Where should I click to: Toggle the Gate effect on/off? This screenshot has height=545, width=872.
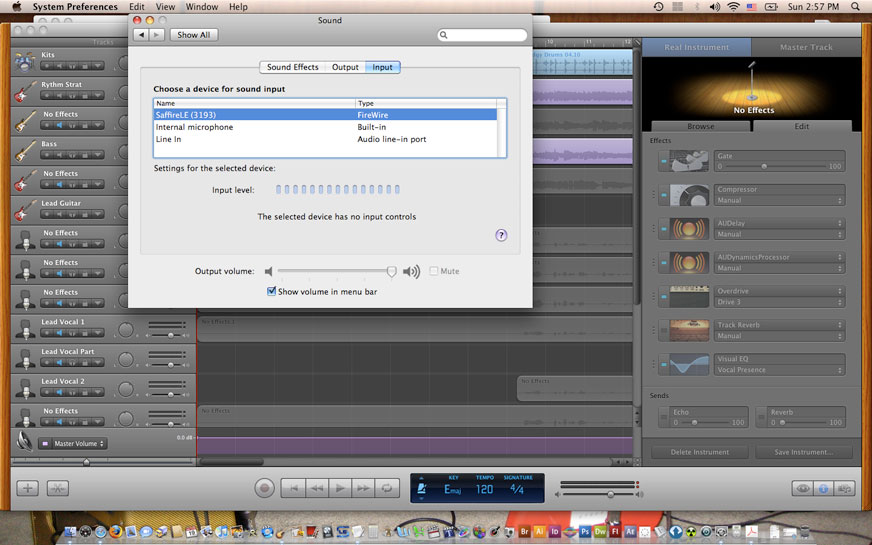(x=664, y=161)
